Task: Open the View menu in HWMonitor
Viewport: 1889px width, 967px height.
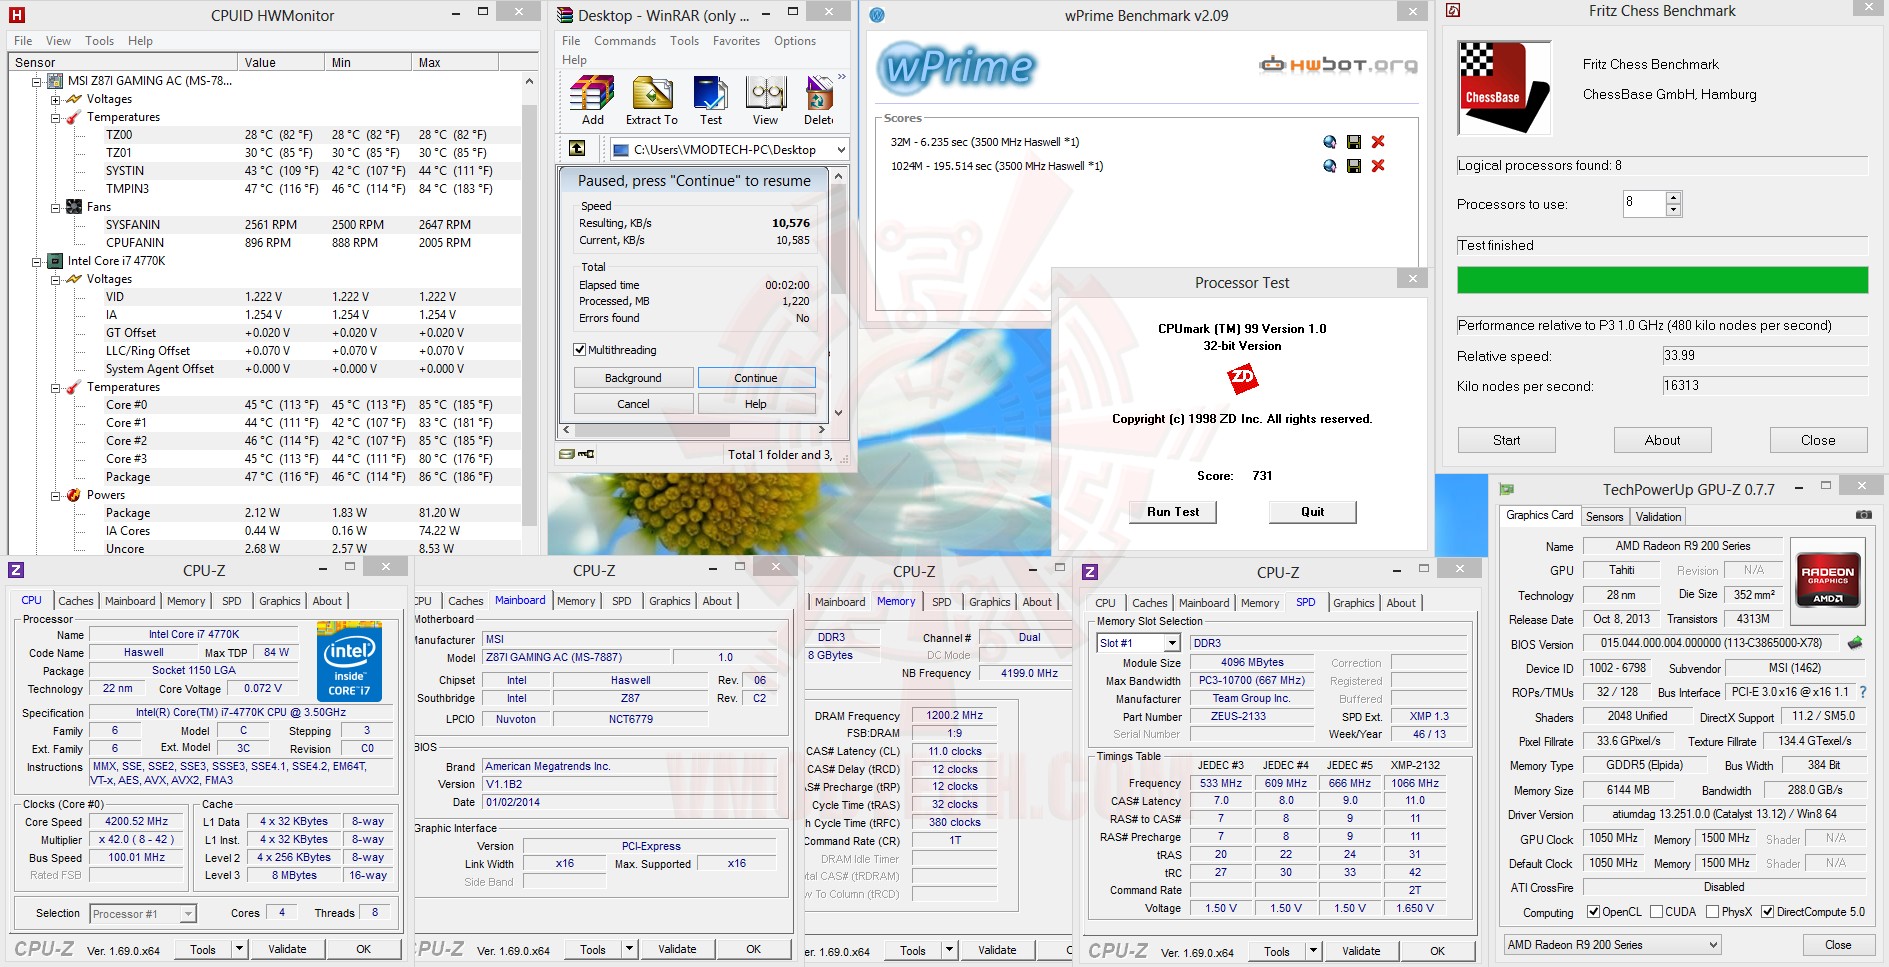Action: click(58, 41)
